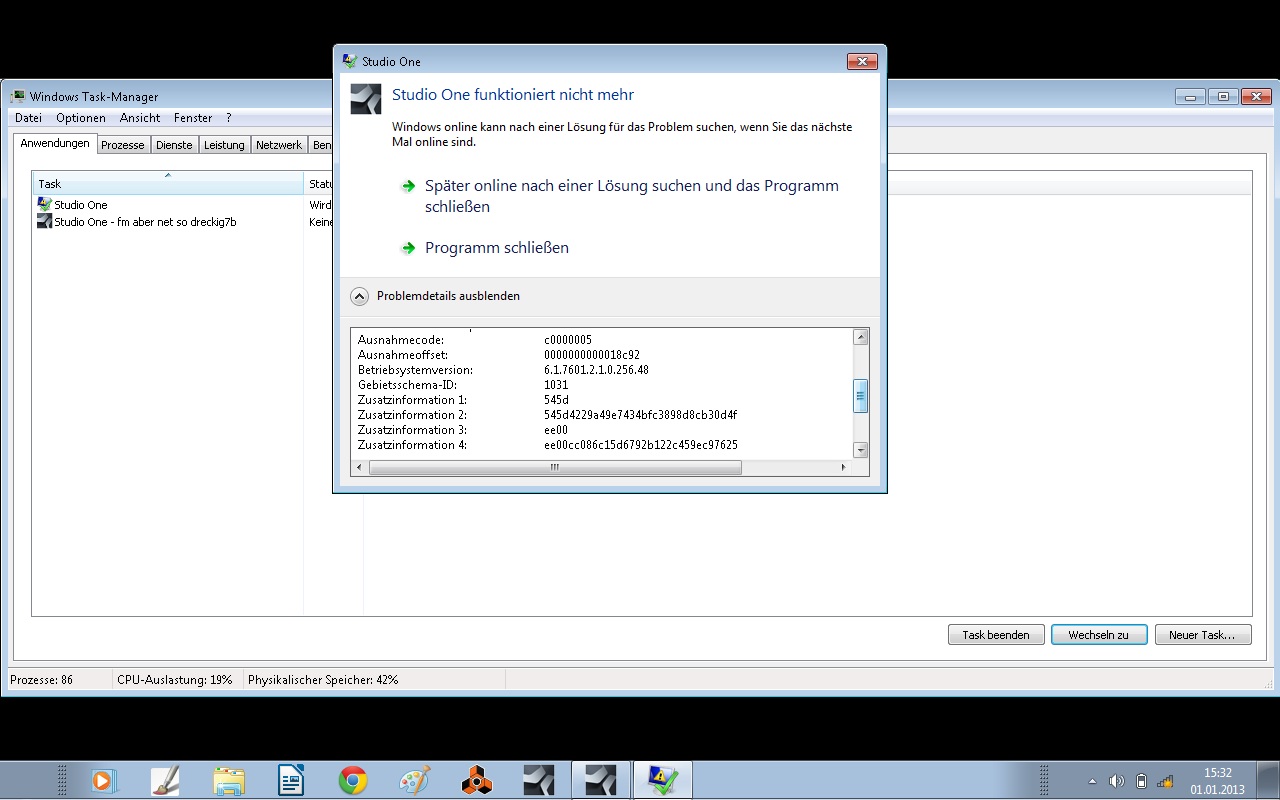
Task: Click 'Physikalischer Speicher: 42%' status text
Action: click(x=323, y=680)
